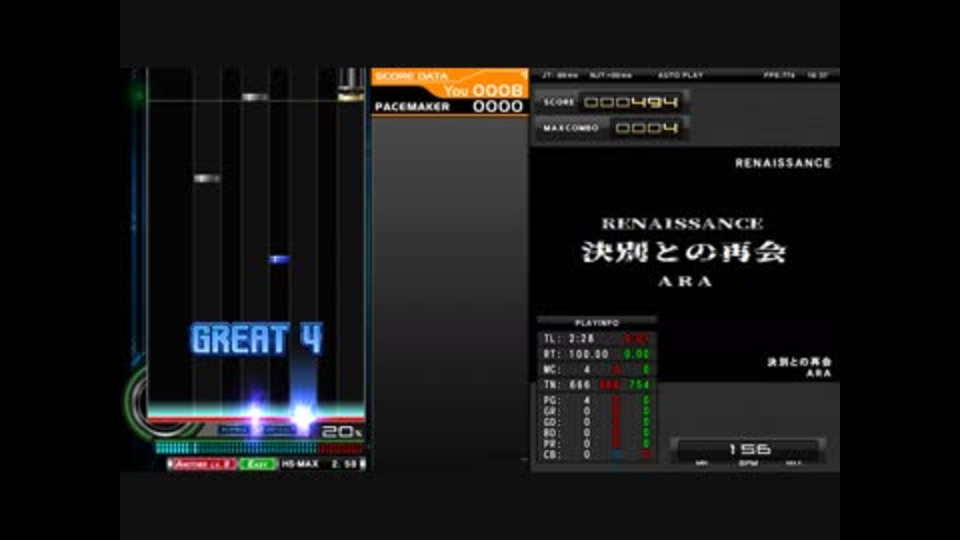Click the 'PLAYINFO' panel header
960x540 pixels.
click(597, 323)
